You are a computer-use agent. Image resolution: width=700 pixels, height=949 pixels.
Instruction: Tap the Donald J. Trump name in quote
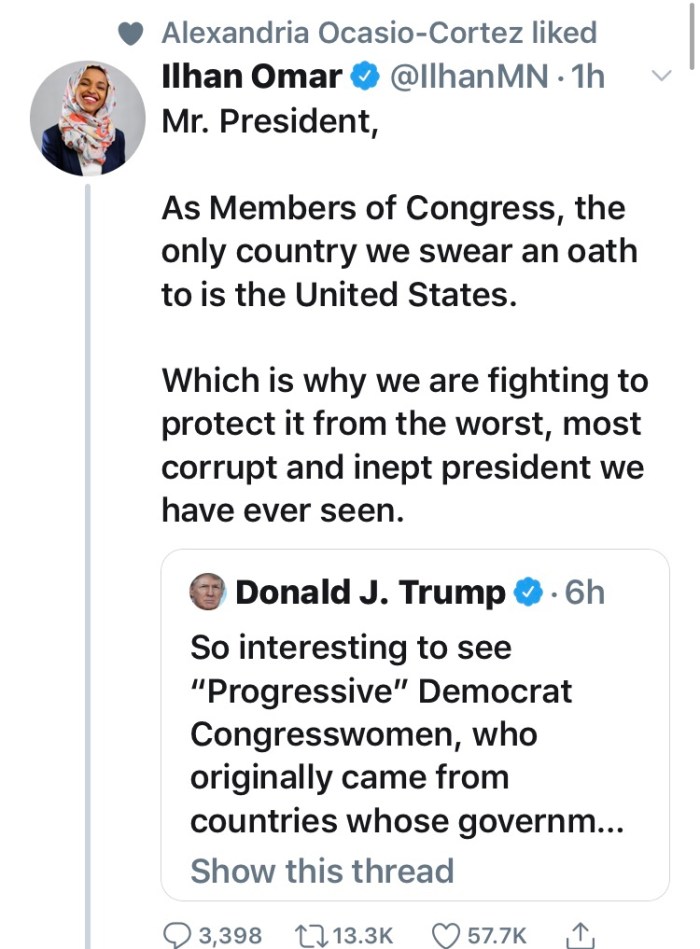(370, 593)
